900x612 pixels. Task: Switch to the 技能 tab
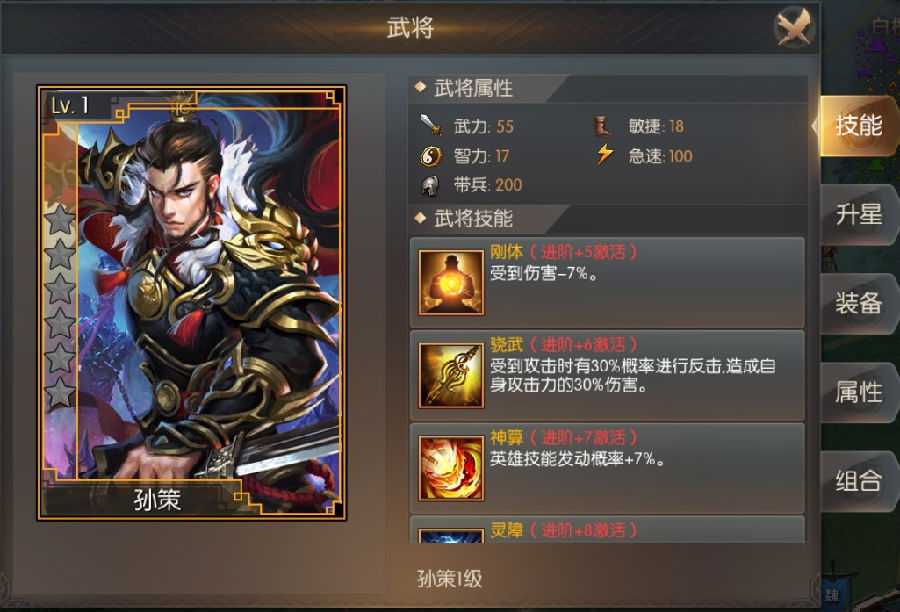click(x=858, y=125)
